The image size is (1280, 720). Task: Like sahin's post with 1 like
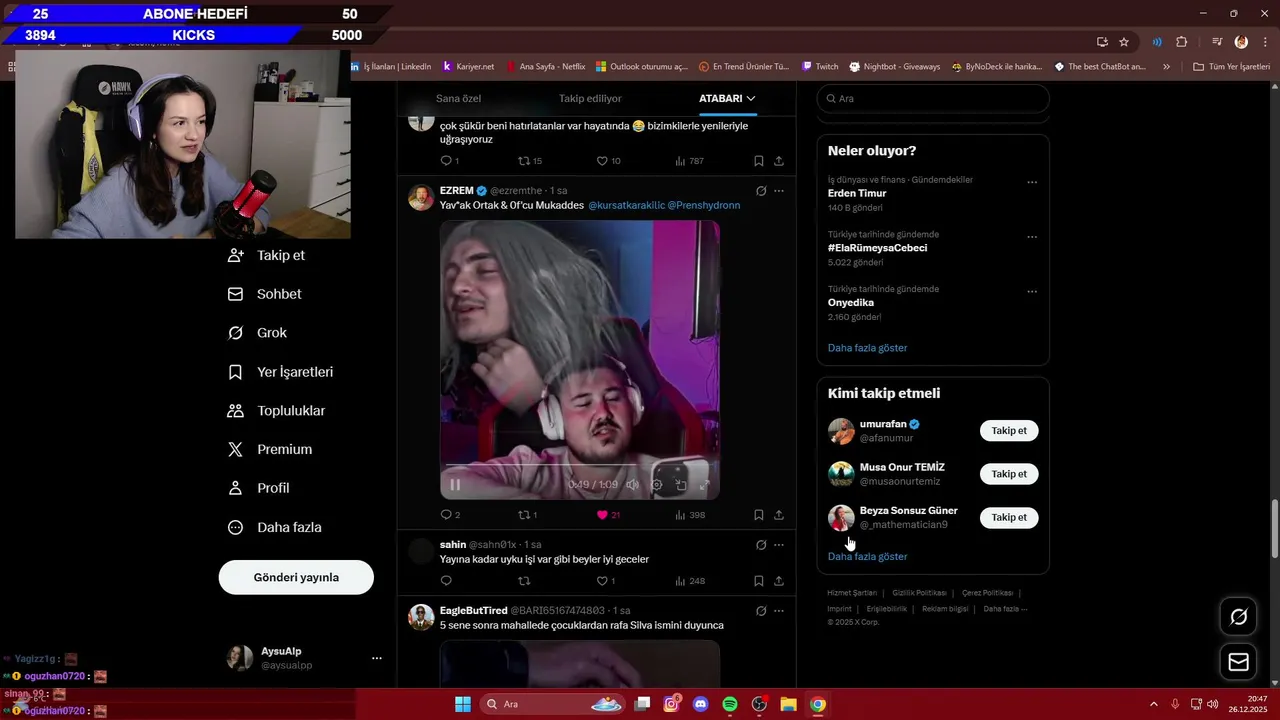(602, 581)
